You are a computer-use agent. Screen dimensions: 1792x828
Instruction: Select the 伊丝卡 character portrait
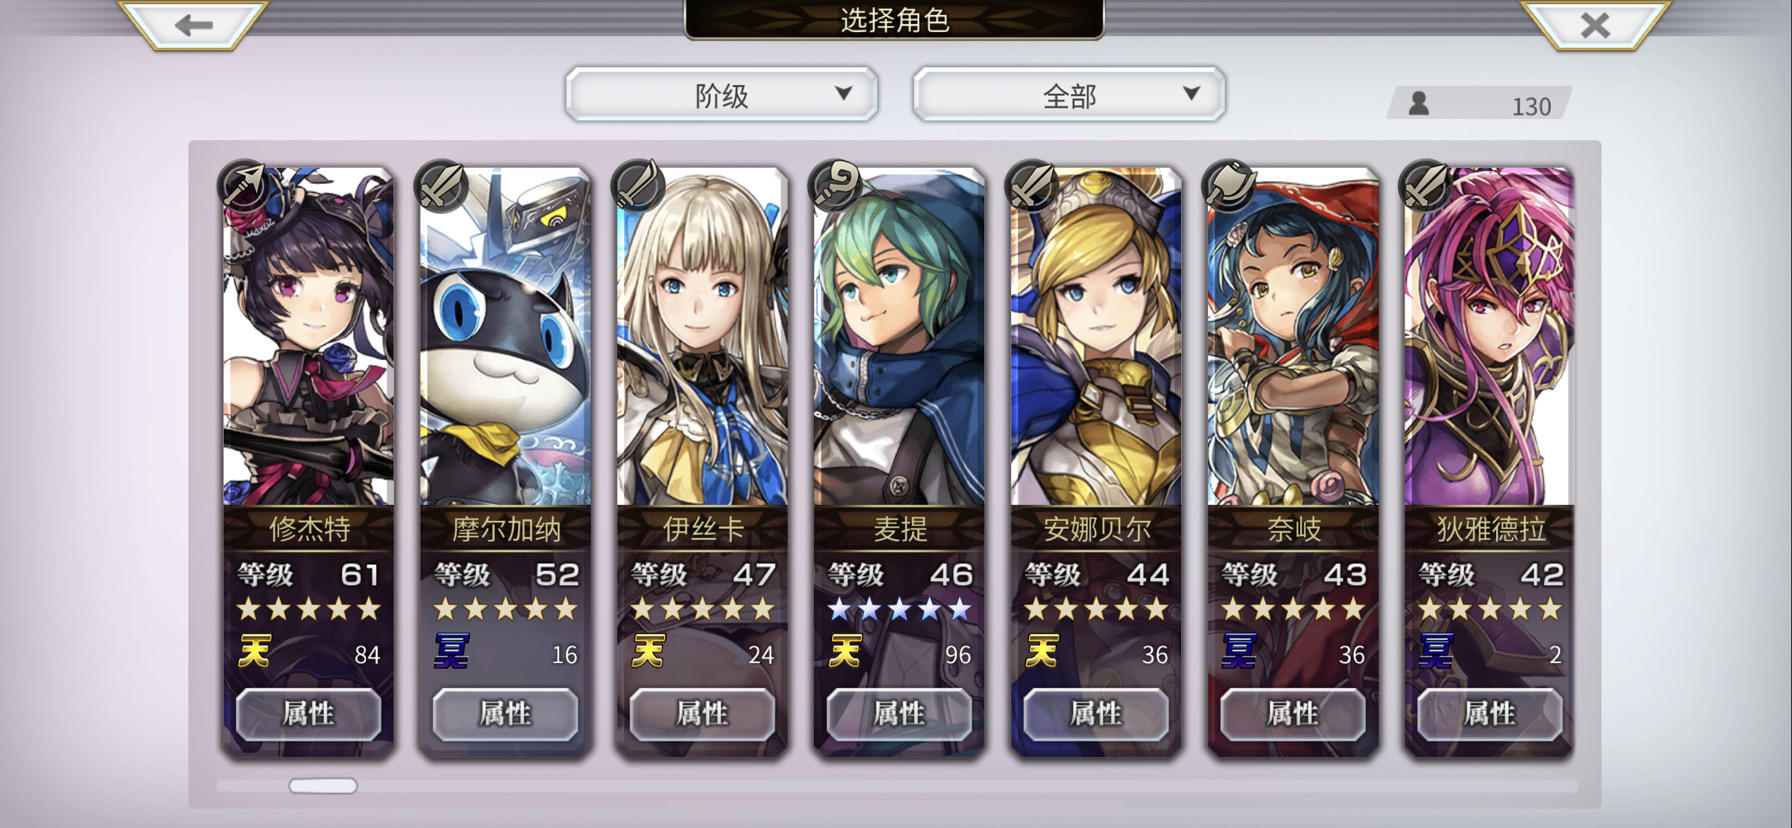click(x=702, y=337)
